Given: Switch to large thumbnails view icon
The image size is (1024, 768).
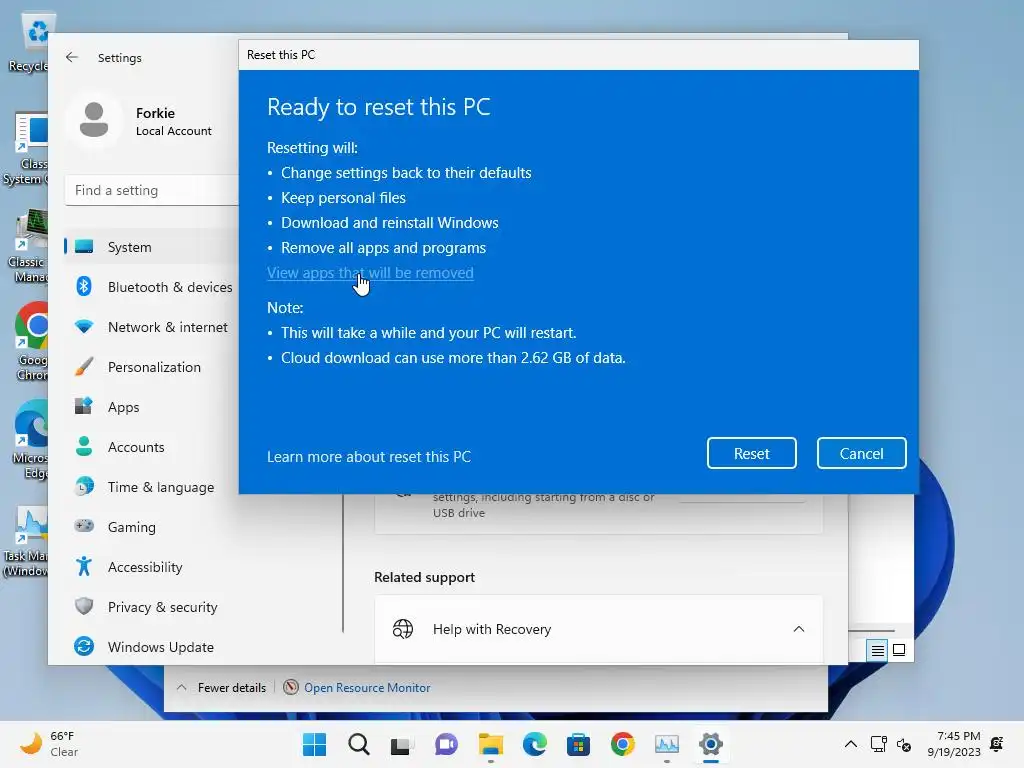Looking at the screenshot, I should [899, 650].
